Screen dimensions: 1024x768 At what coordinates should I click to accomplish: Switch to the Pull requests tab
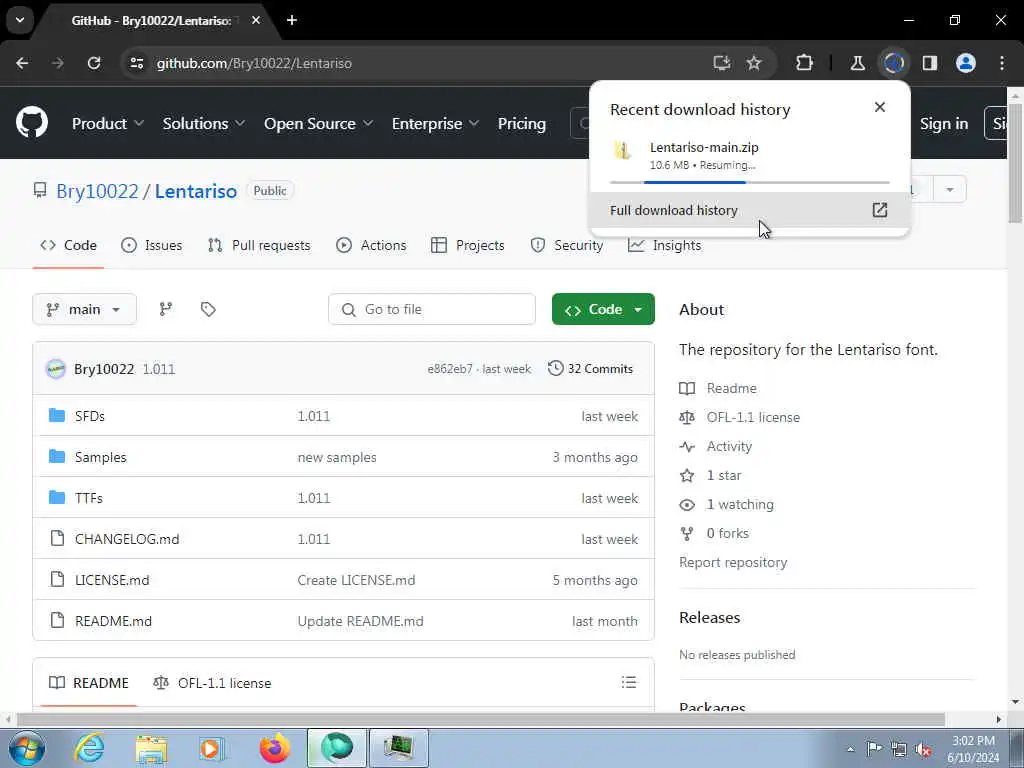pyautogui.click(x=259, y=246)
